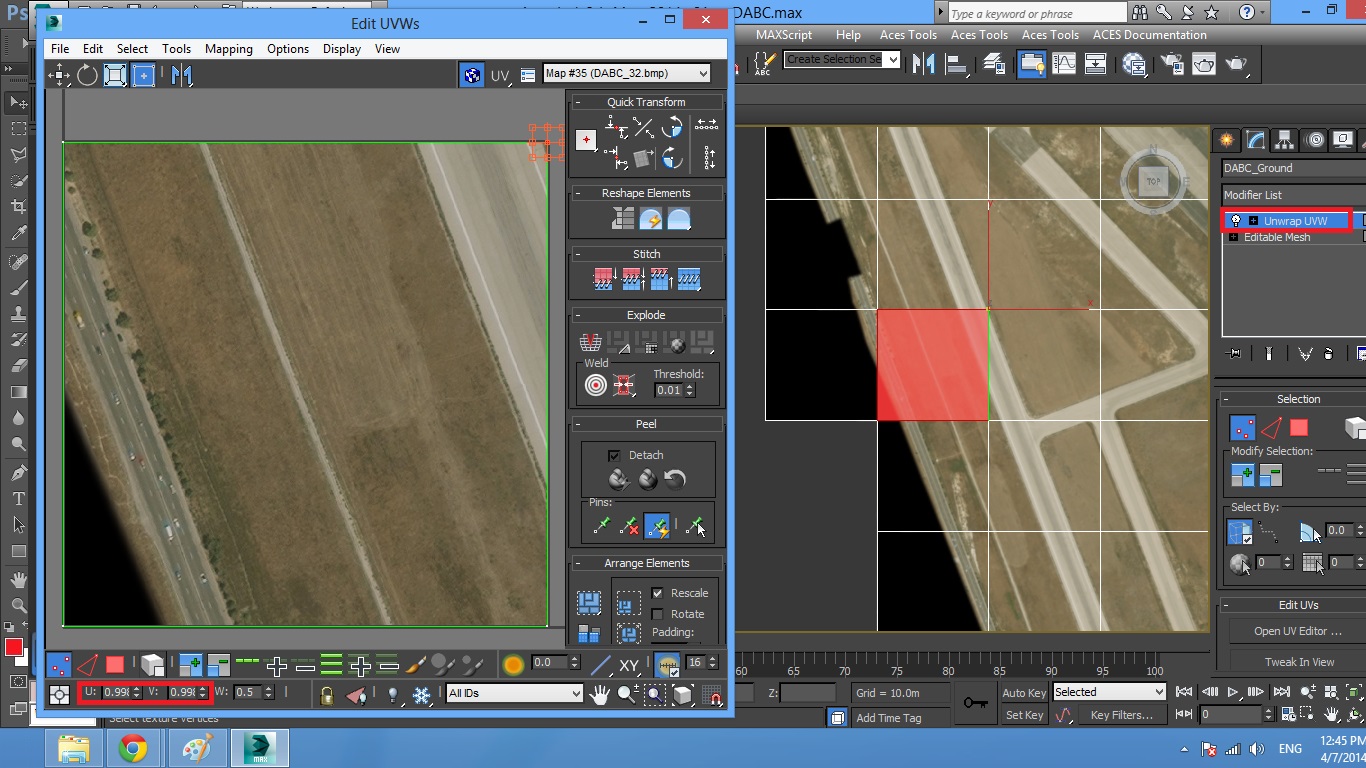The width and height of the screenshot is (1366, 768).
Task: Open the All IDs dropdown
Action: (514, 693)
